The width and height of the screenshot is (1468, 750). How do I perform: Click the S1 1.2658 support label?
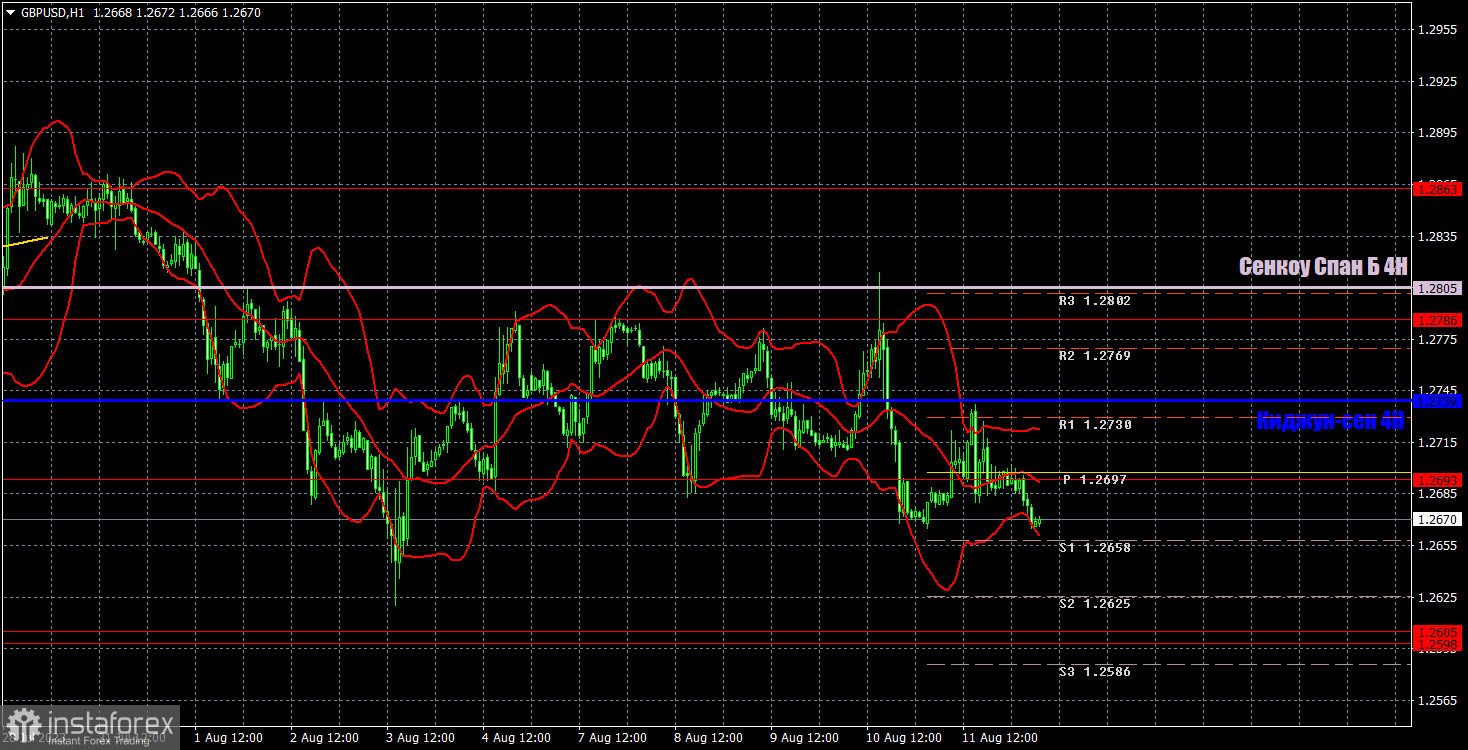[x=1096, y=548]
